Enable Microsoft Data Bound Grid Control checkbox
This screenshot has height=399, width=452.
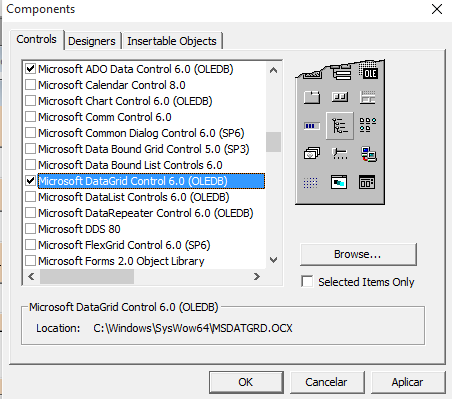[30, 149]
